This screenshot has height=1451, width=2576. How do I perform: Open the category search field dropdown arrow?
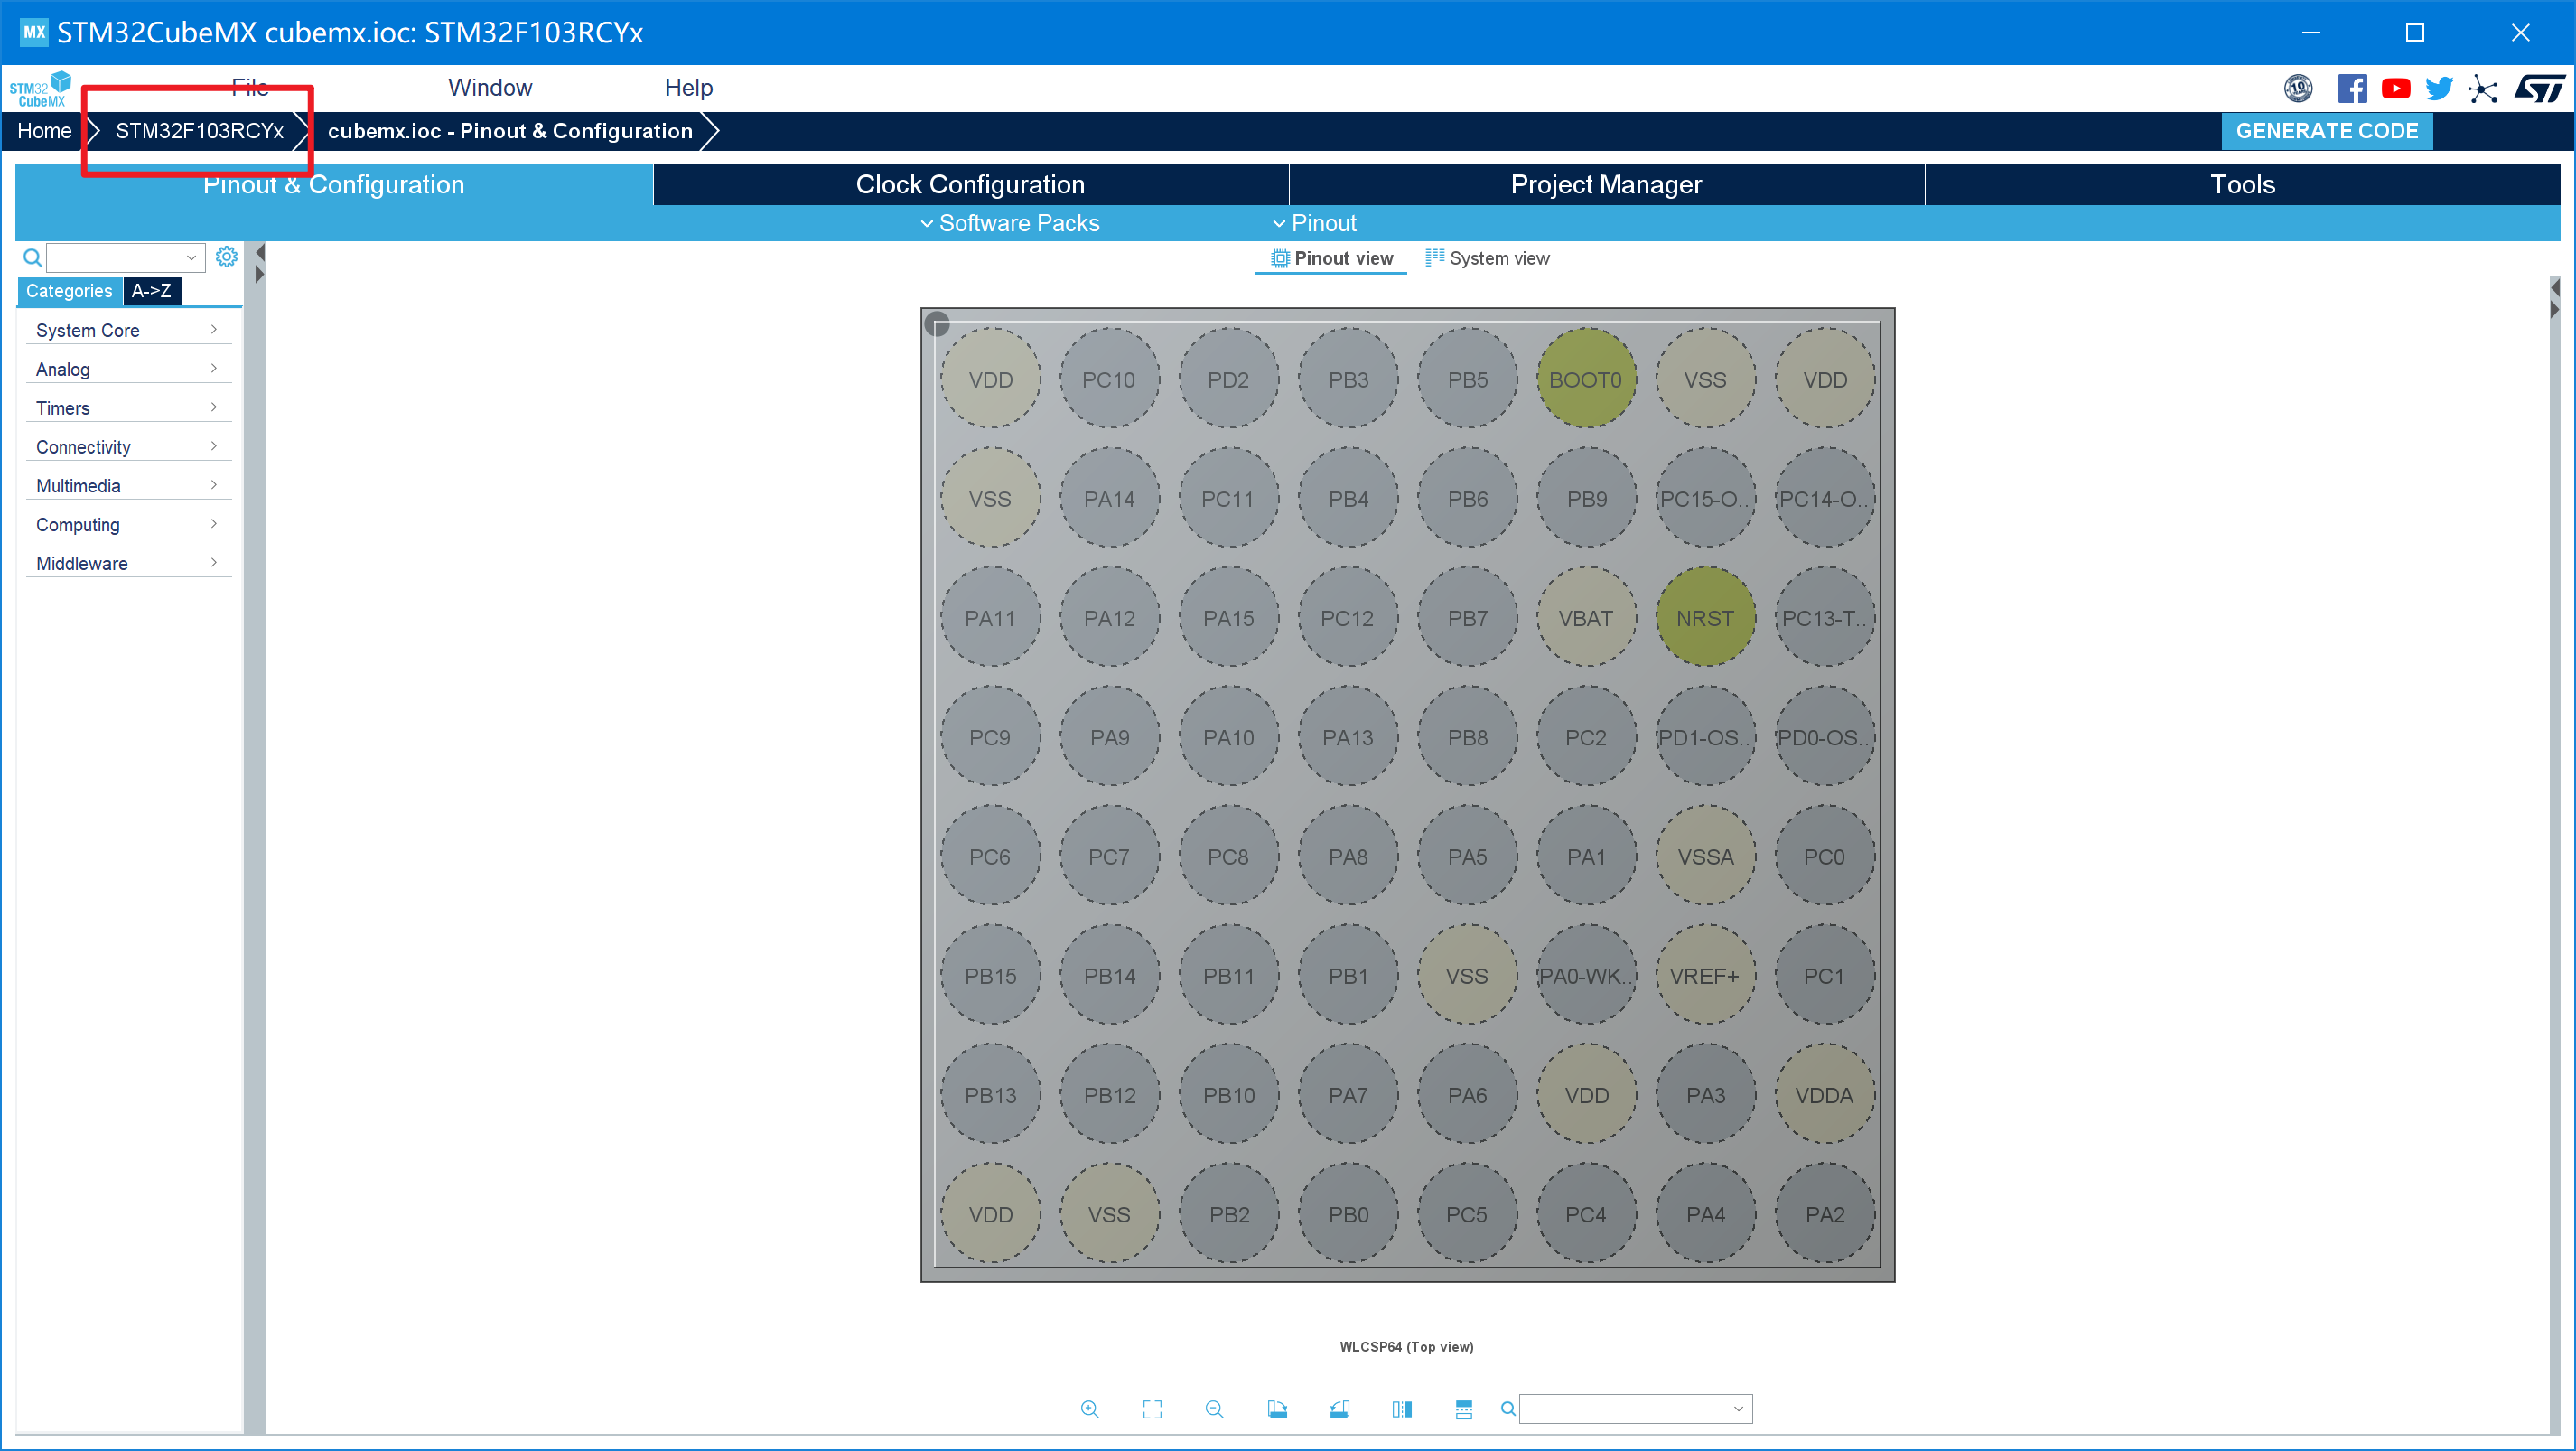tap(191, 258)
